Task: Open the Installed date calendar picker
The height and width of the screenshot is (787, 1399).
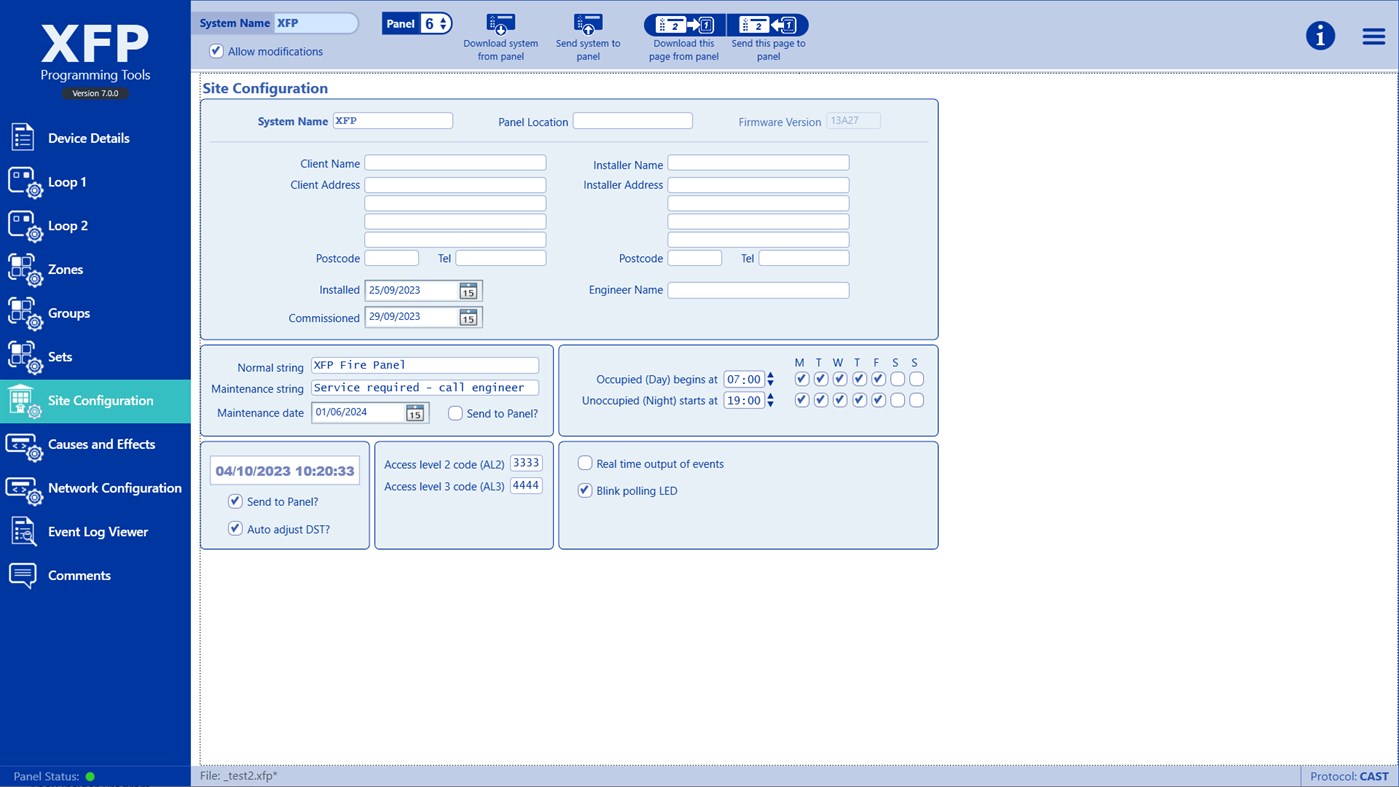Action: coord(466,290)
